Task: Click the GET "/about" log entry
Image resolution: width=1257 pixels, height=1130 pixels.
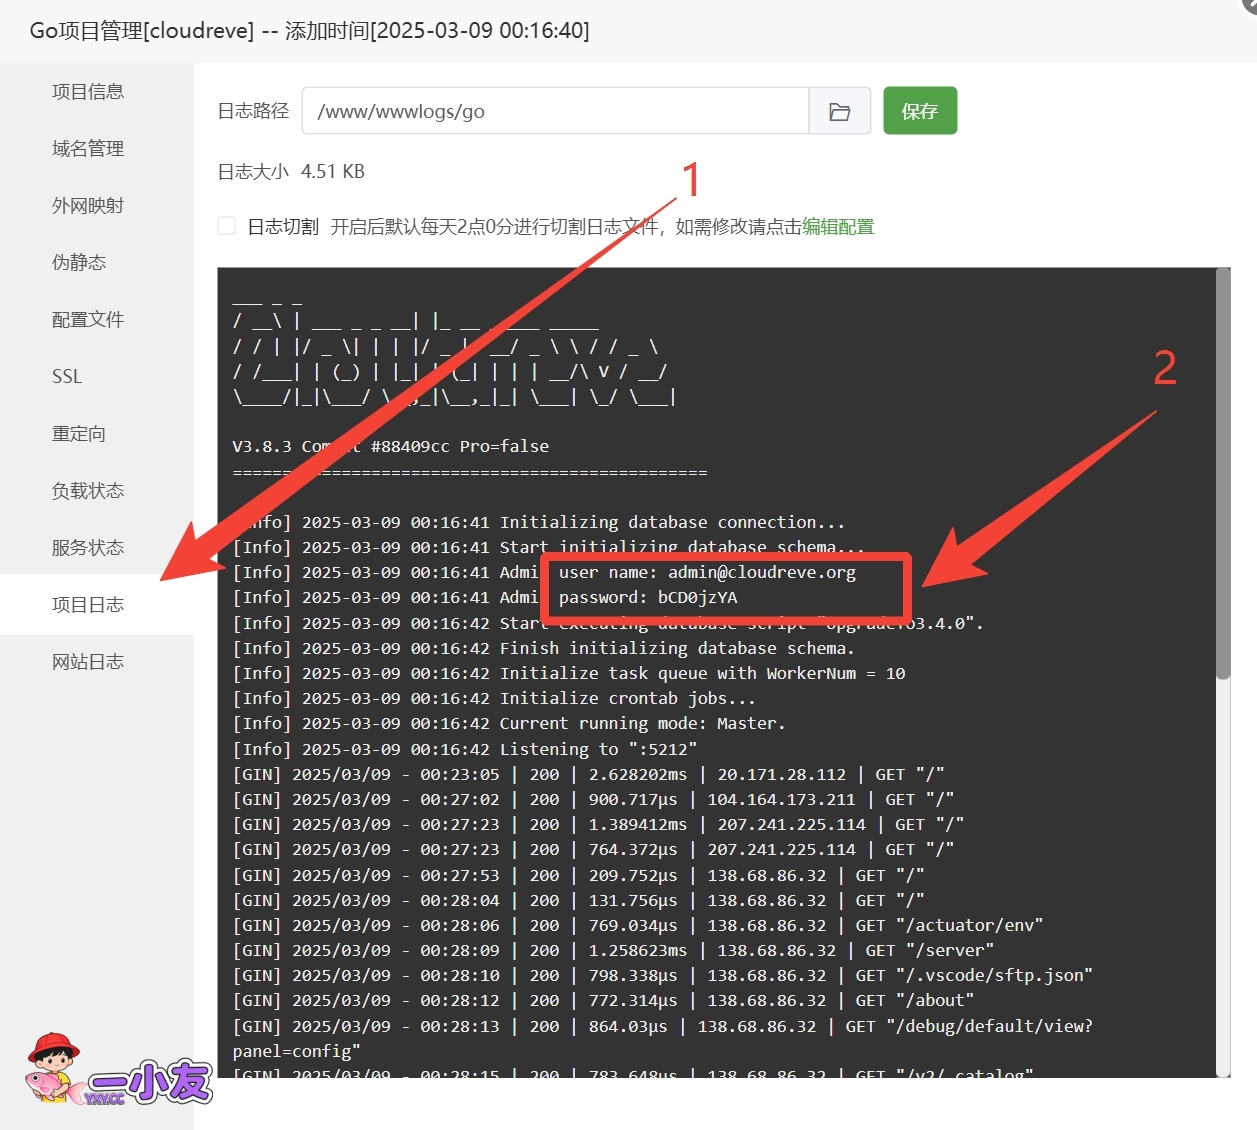Action: coord(603,1000)
